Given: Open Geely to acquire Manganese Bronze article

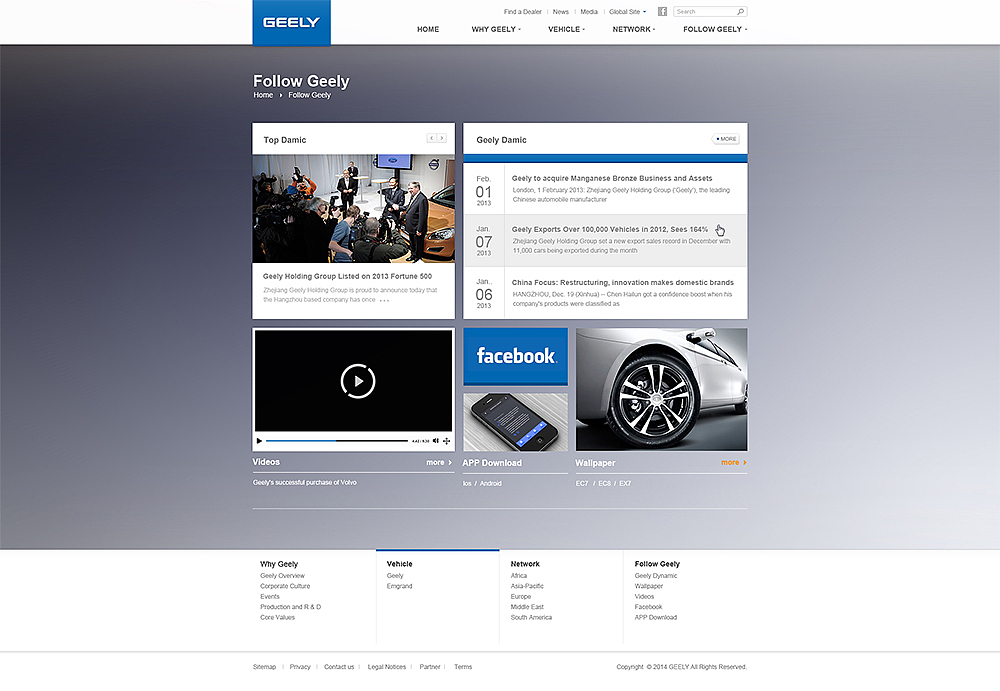Looking at the screenshot, I should click(x=612, y=178).
